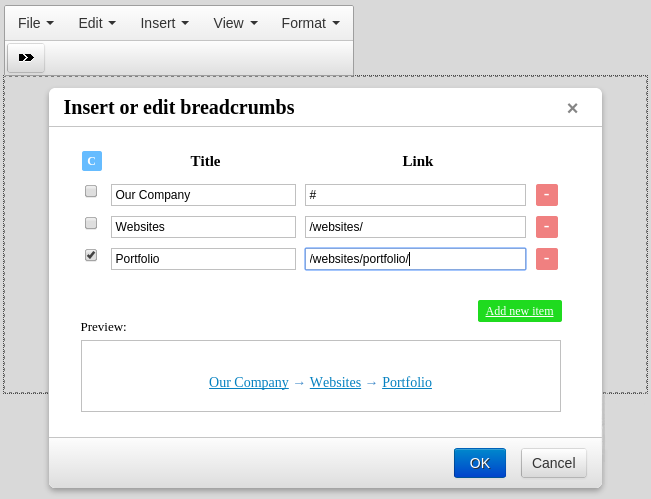Open the Format menu
Screen dimensions: 651x499
coord(310,23)
